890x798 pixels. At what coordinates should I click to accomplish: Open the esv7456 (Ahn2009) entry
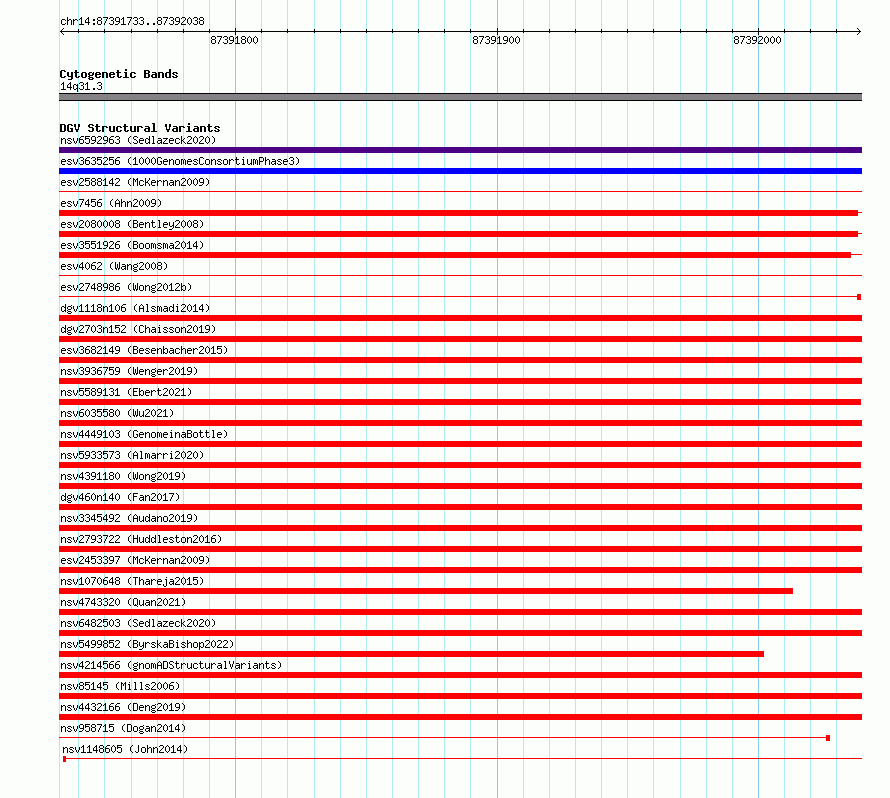point(111,203)
